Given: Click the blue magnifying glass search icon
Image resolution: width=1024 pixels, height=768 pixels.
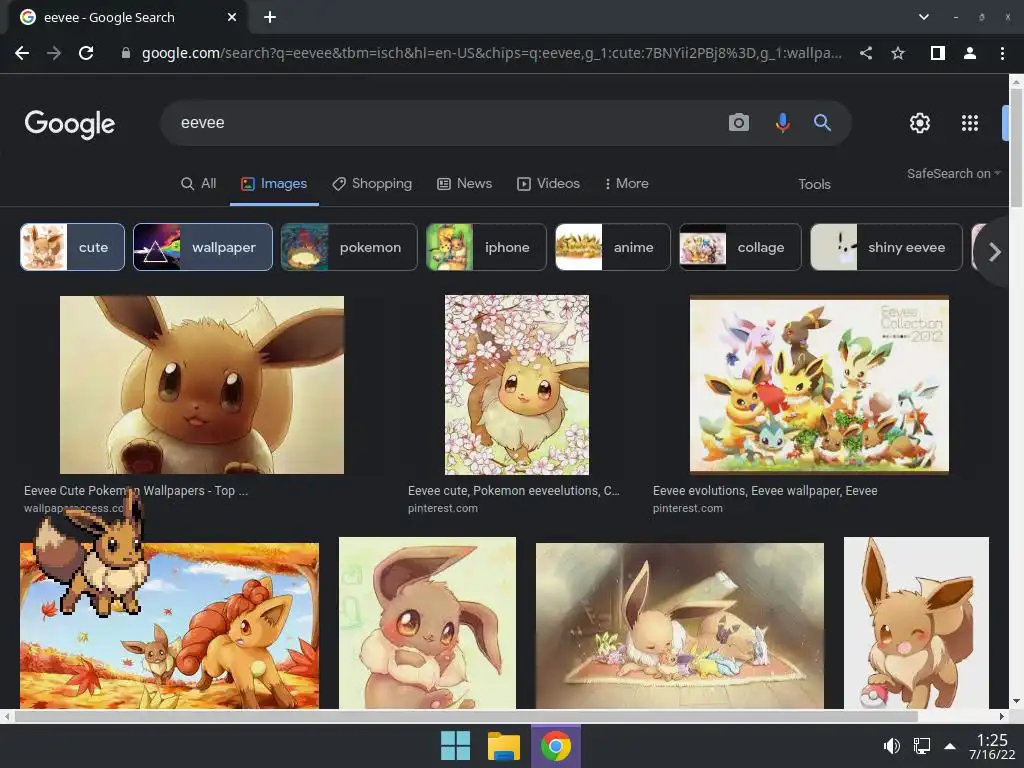Looking at the screenshot, I should tap(822, 122).
